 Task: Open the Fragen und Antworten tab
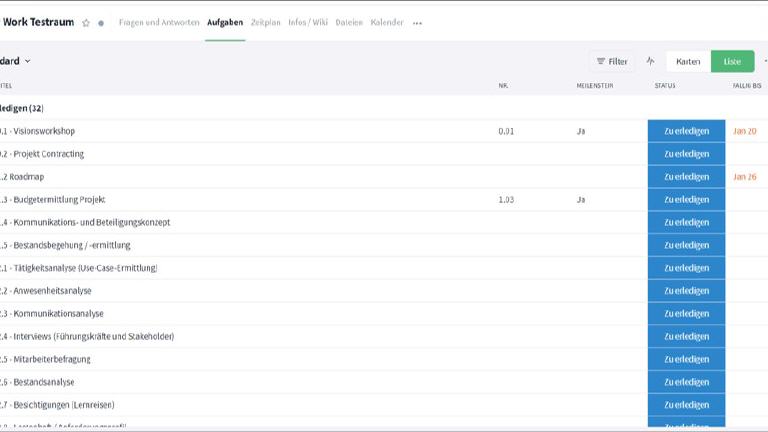pos(159,22)
